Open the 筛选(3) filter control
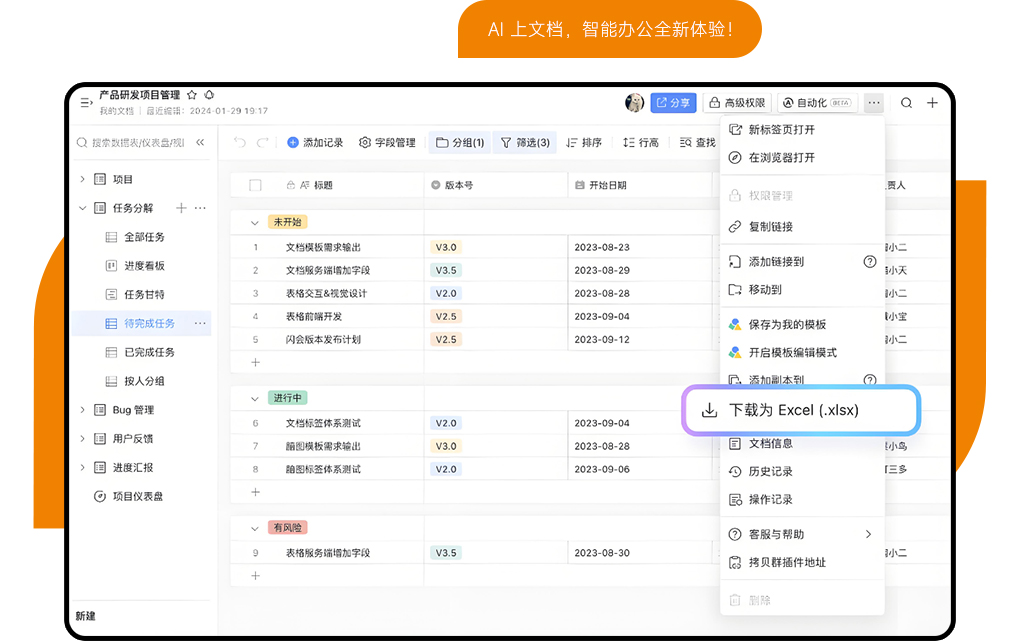 (x=525, y=143)
